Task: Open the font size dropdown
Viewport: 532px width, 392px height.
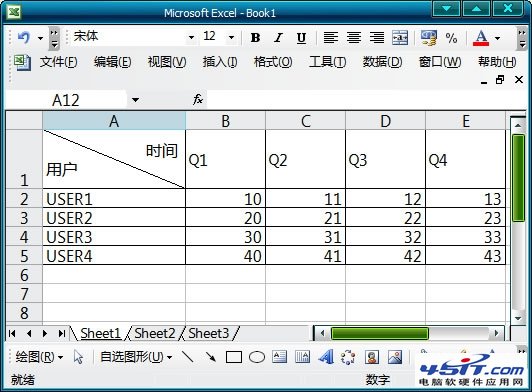Action: click(231, 37)
